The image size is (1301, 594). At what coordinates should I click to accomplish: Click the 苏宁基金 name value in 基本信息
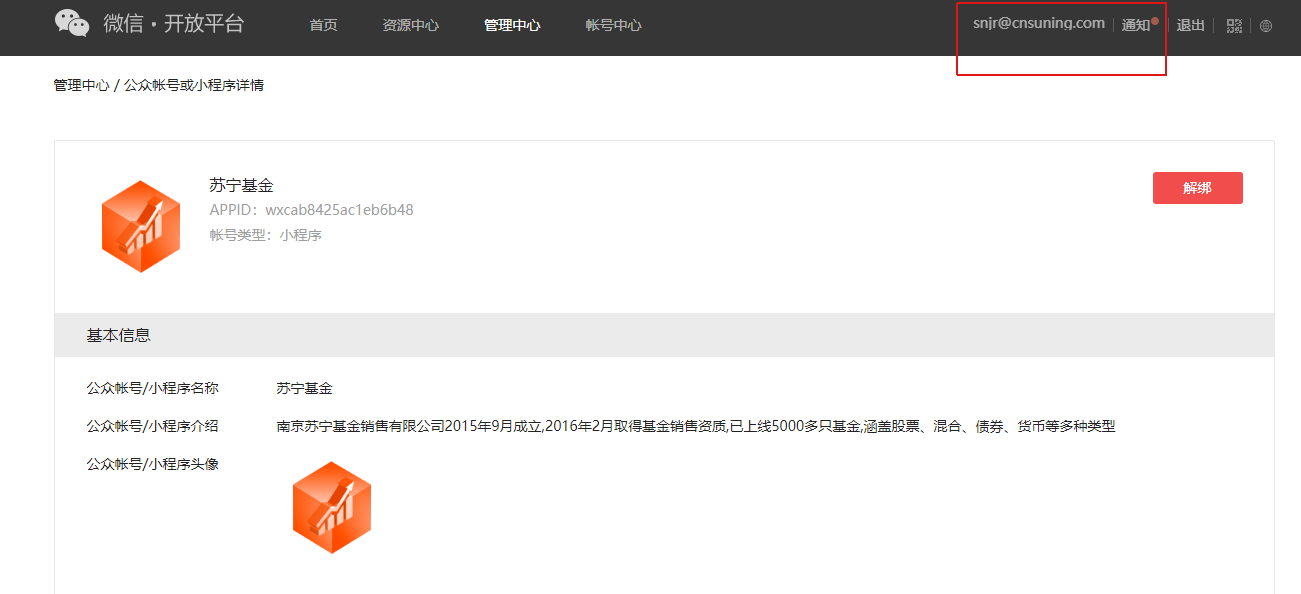coord(305,388)
